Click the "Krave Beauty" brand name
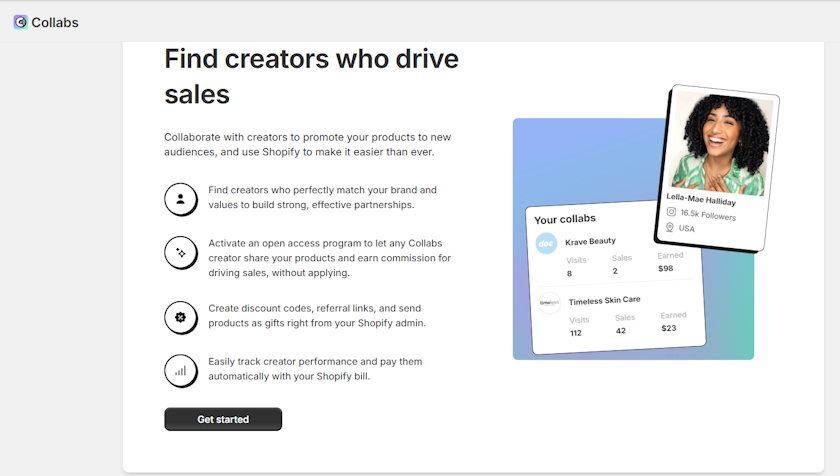This screenshot has width=840, height=476. tap(590, 241)
